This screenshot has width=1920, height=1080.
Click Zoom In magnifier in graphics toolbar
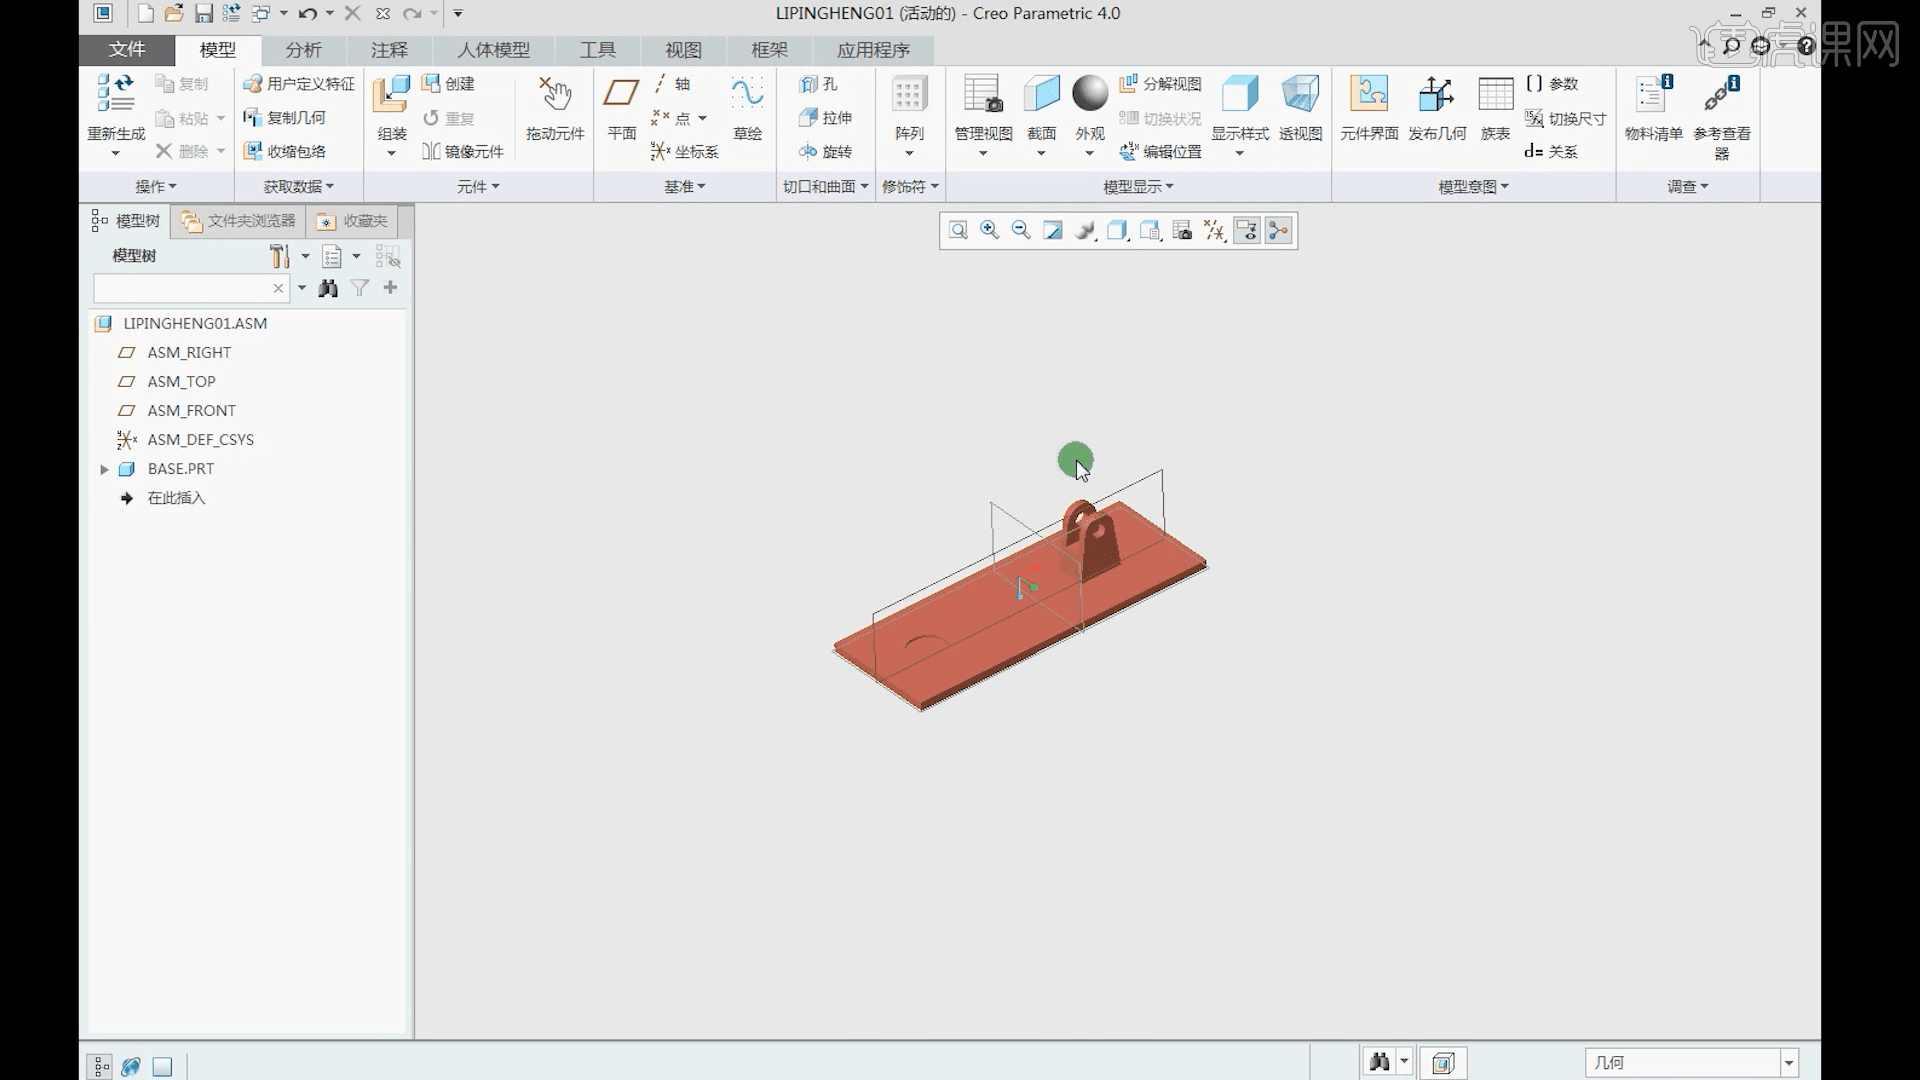pos(990,231)
